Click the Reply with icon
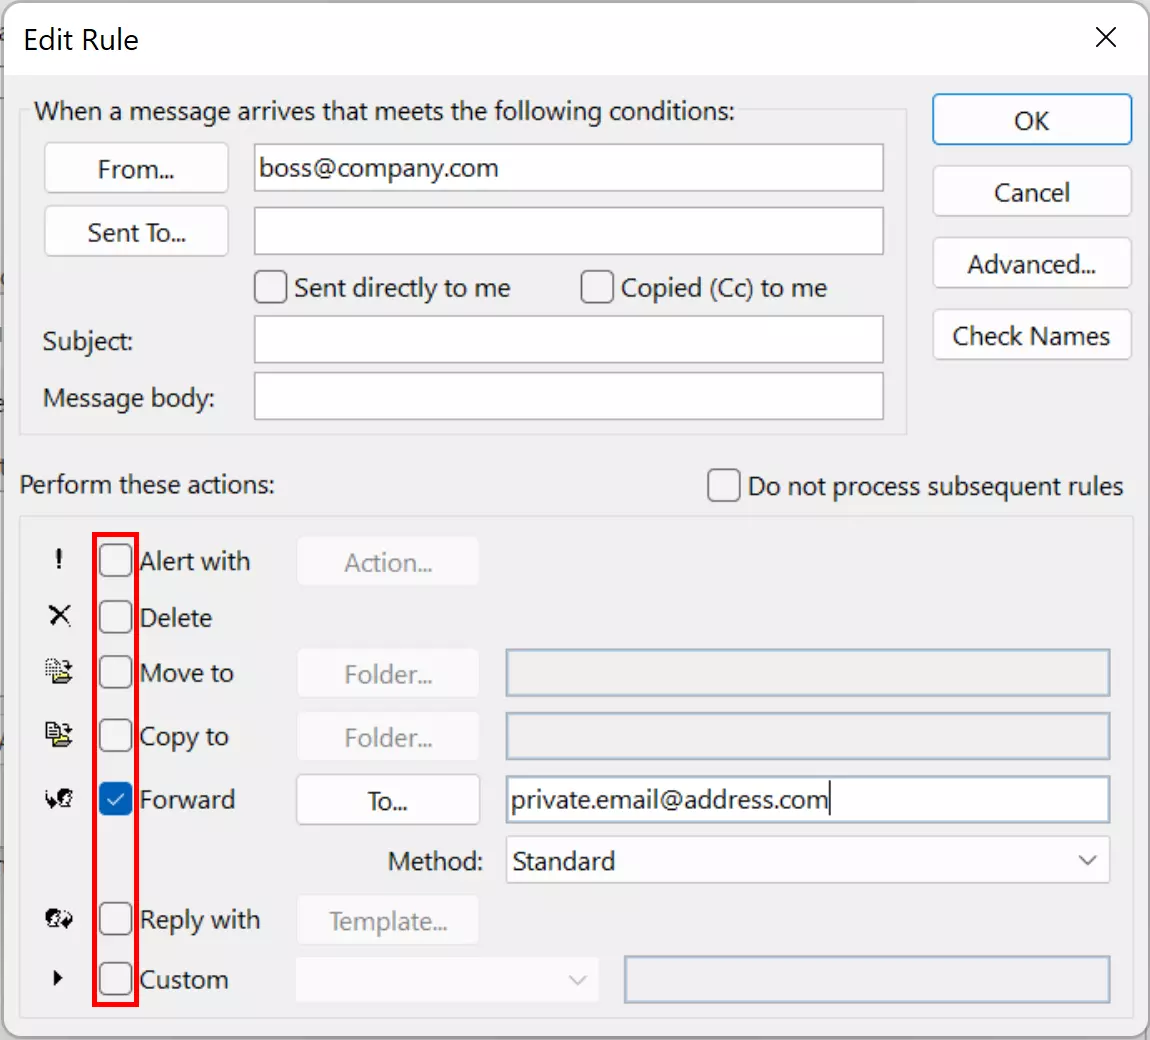The width and height of the screenshot is (1150, 1040). point(59,918)
